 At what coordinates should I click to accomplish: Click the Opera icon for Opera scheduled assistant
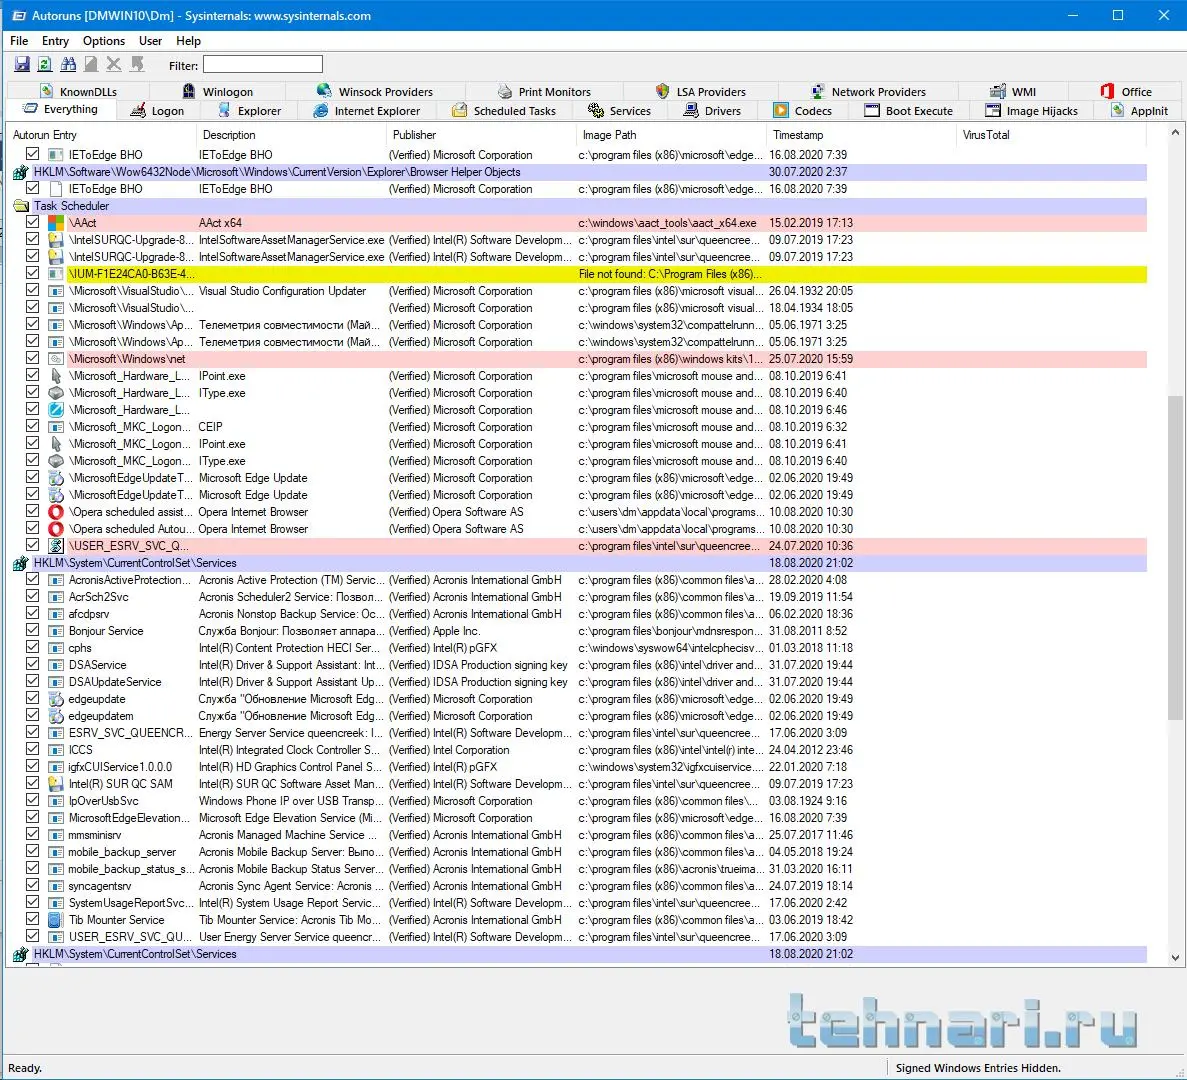tap(56, 512)
